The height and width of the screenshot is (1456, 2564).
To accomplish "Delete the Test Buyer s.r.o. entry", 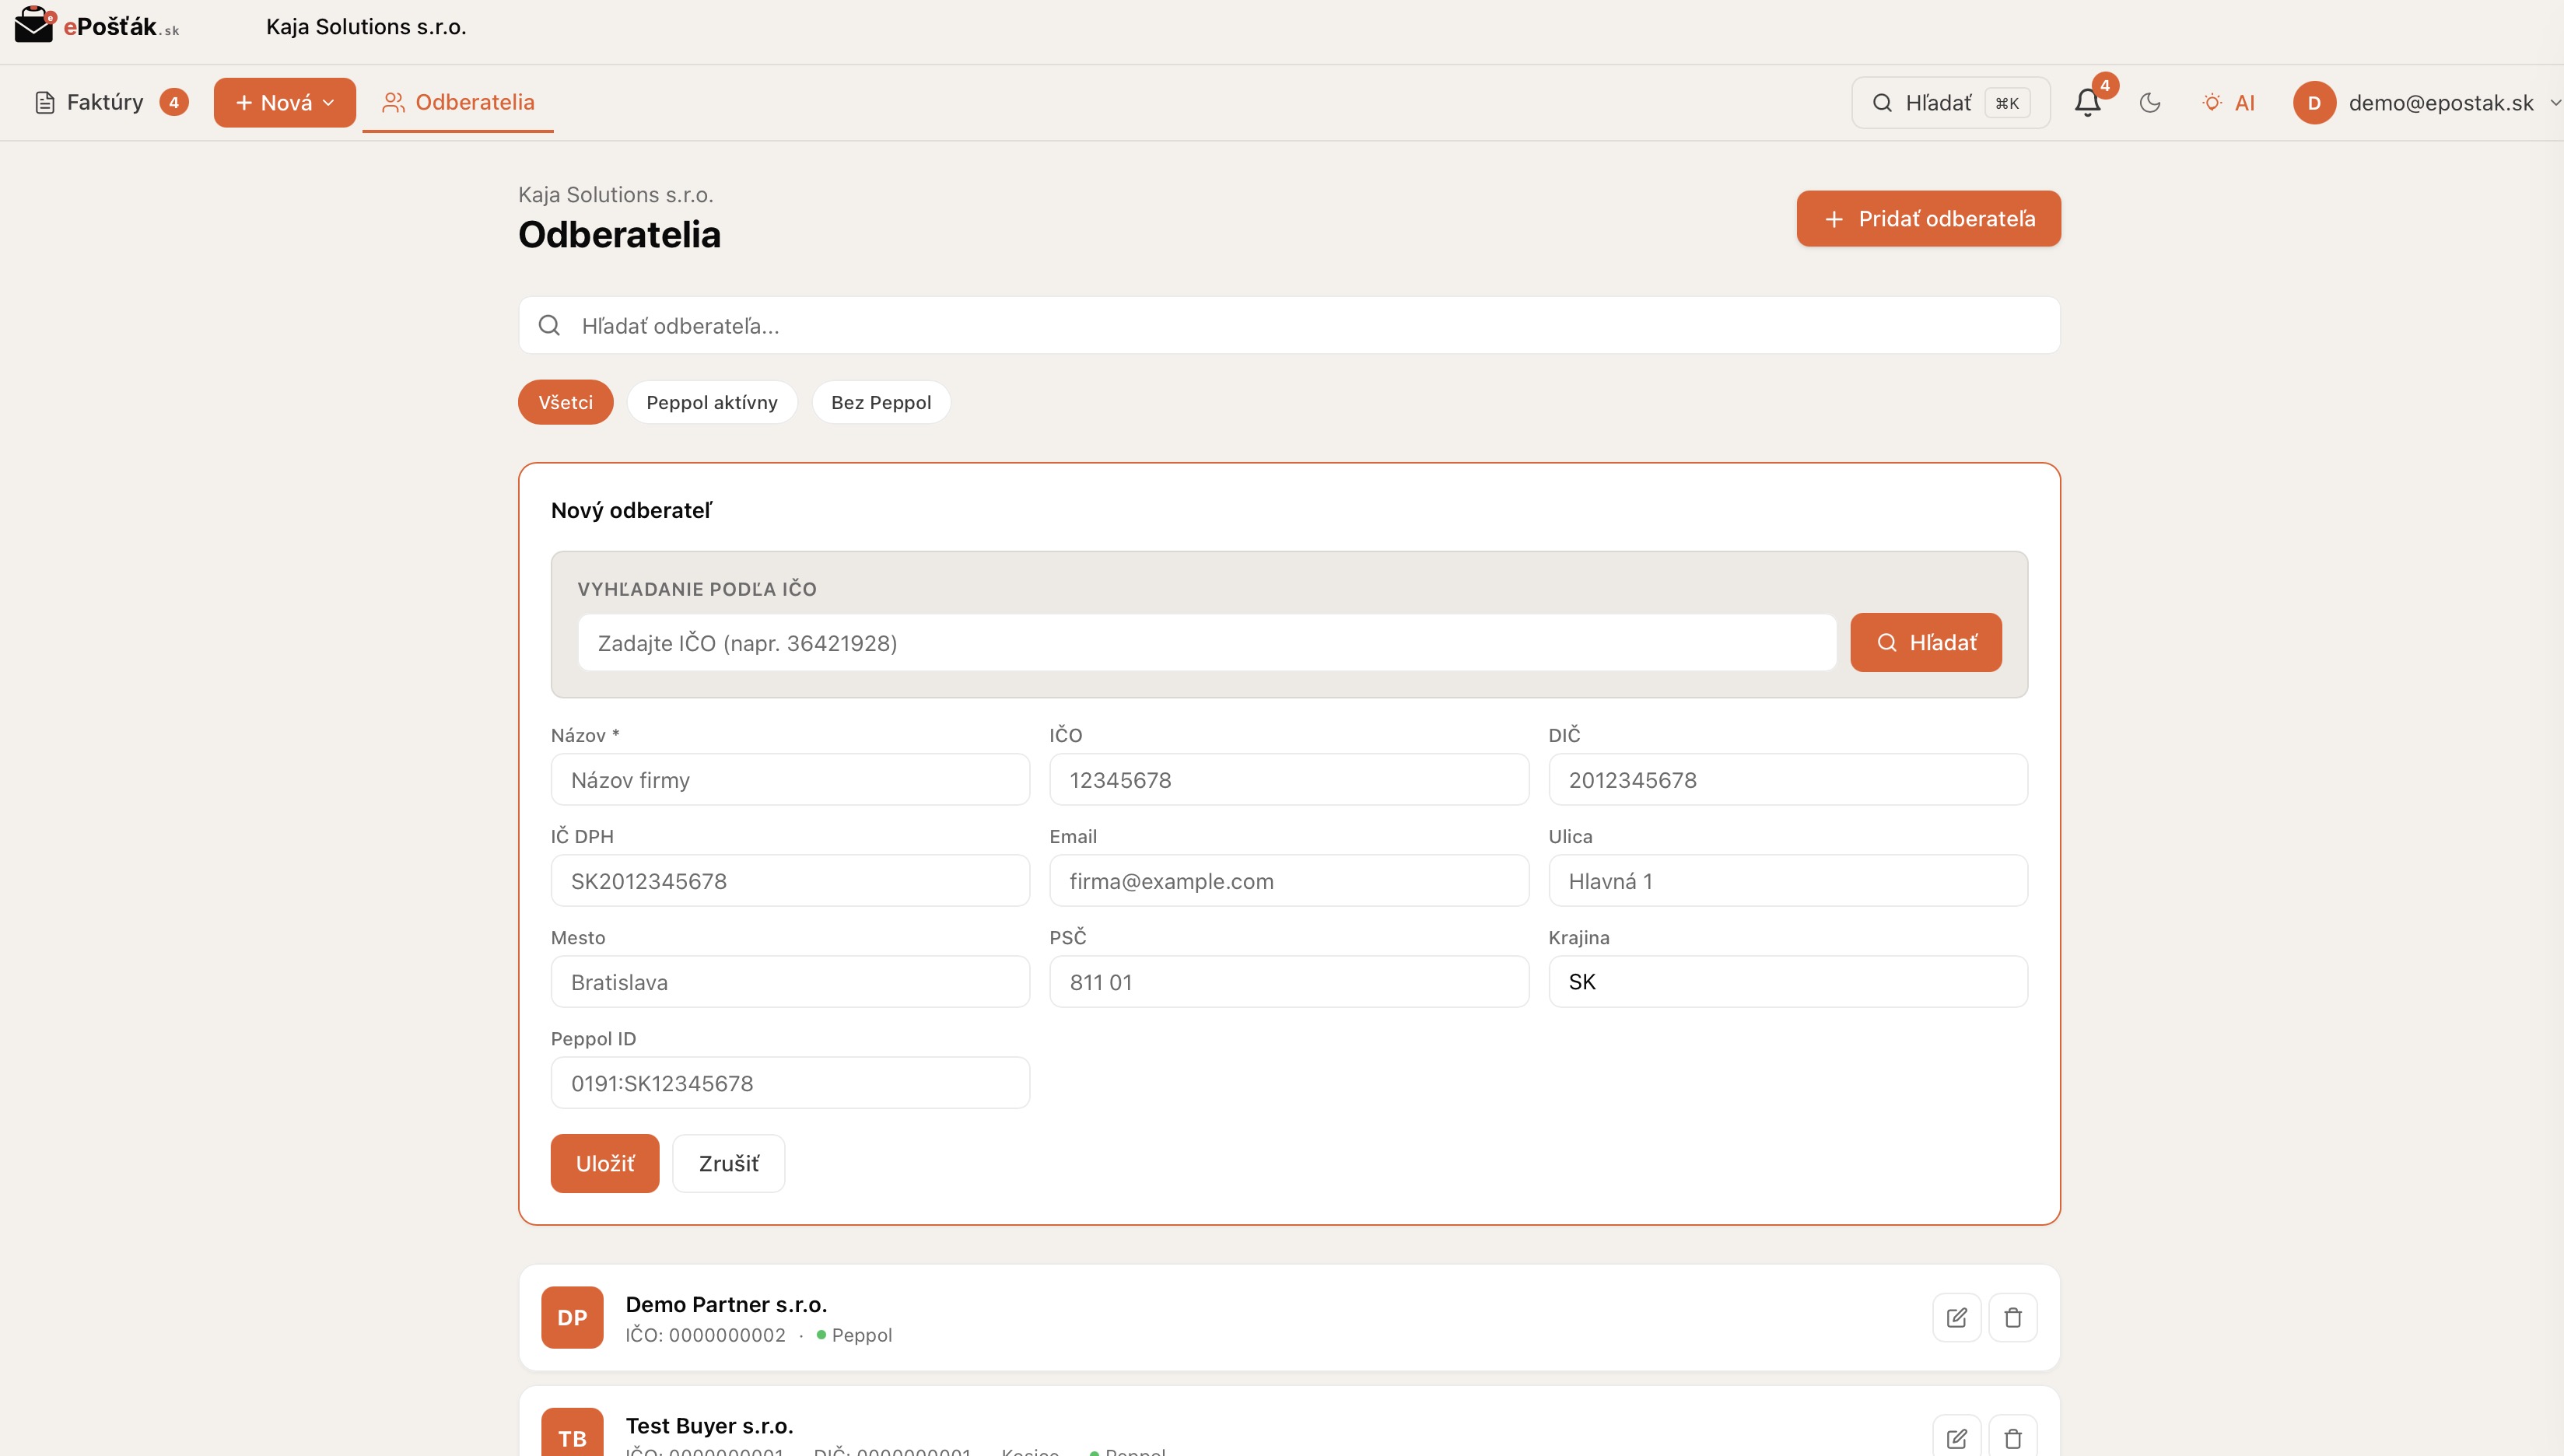I will (x=2012, y=1437).
